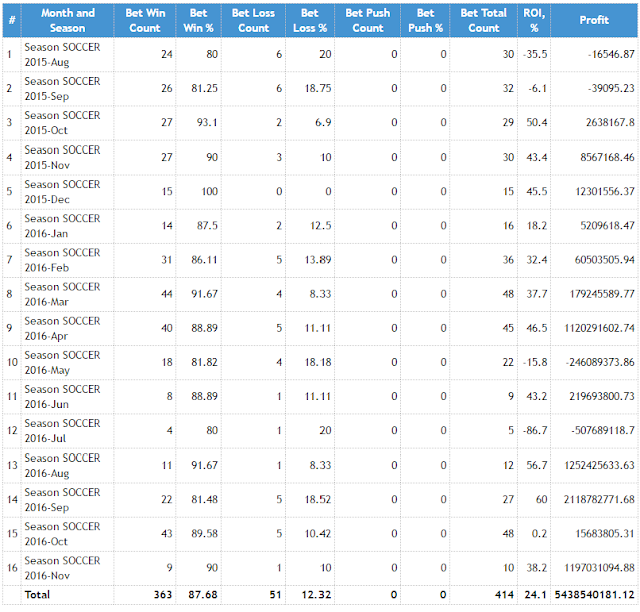
Task: Click total Bet Loss % 12.32
Action: [x=316, y=595]
